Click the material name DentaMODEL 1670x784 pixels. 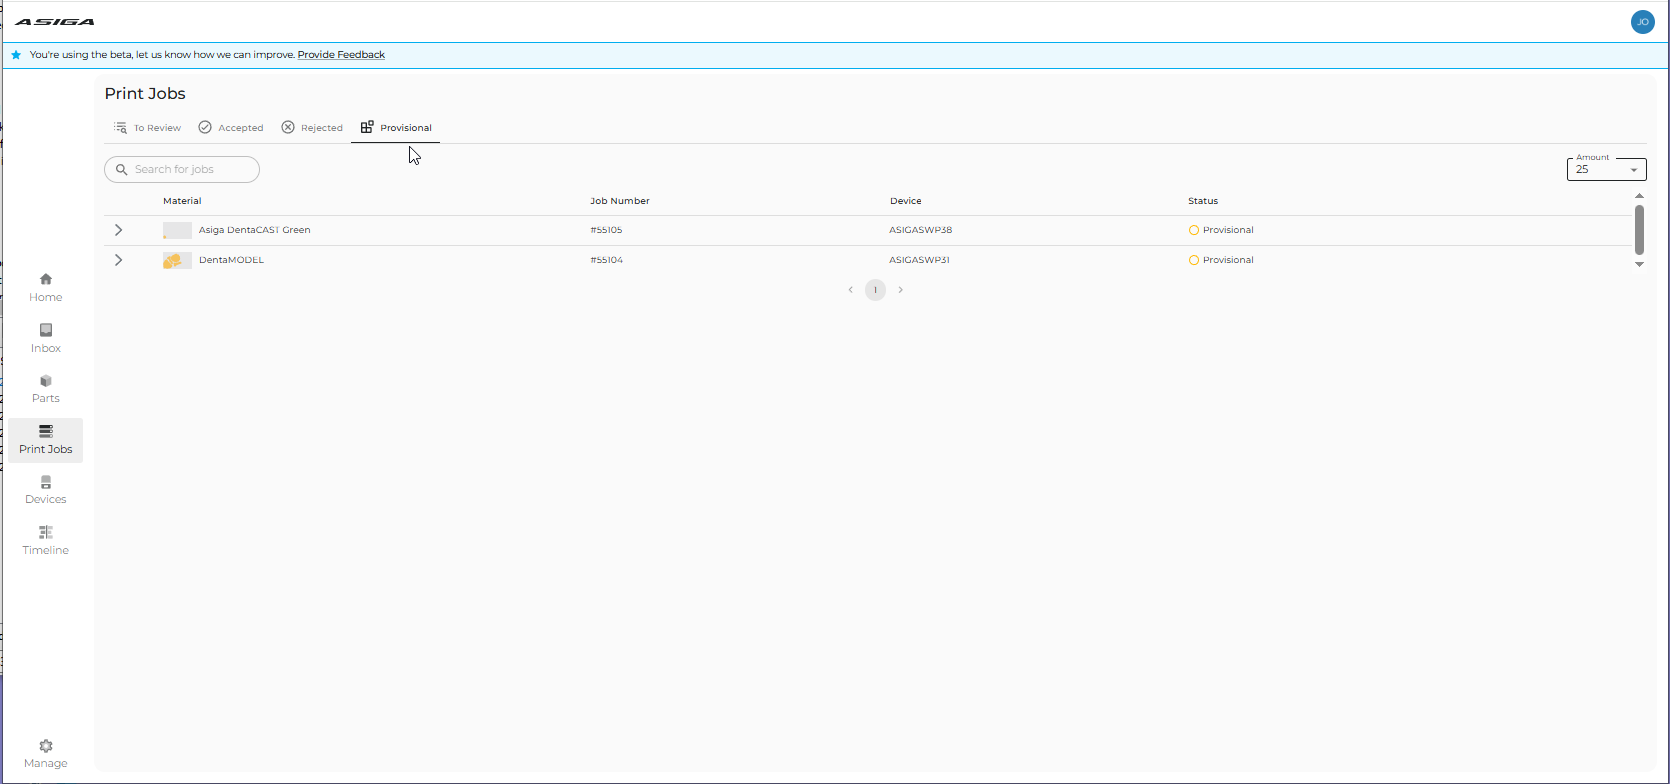pyautogui.click(x=231, y=260)
